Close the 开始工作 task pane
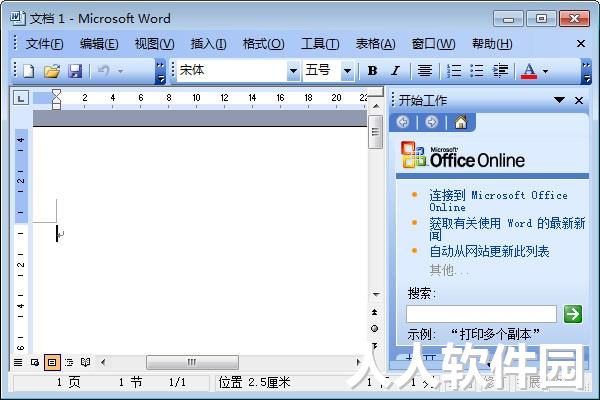This screenshot has height=400, width=600. (579, 101)
